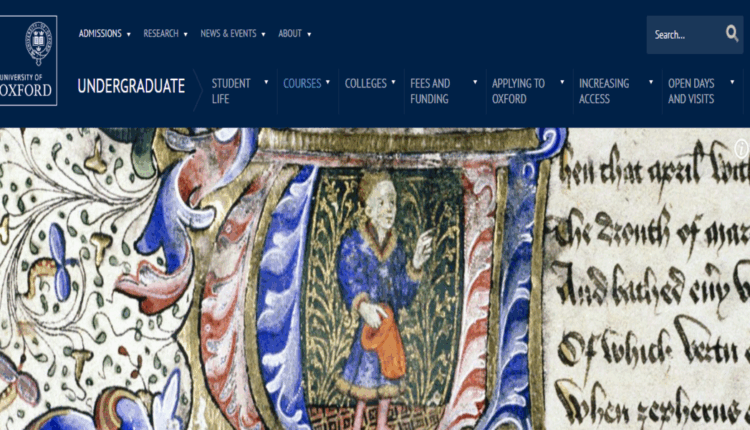Expand the arrow beside Student Life
Viewport: 750px width, 430px height.
tap(266, 82)
